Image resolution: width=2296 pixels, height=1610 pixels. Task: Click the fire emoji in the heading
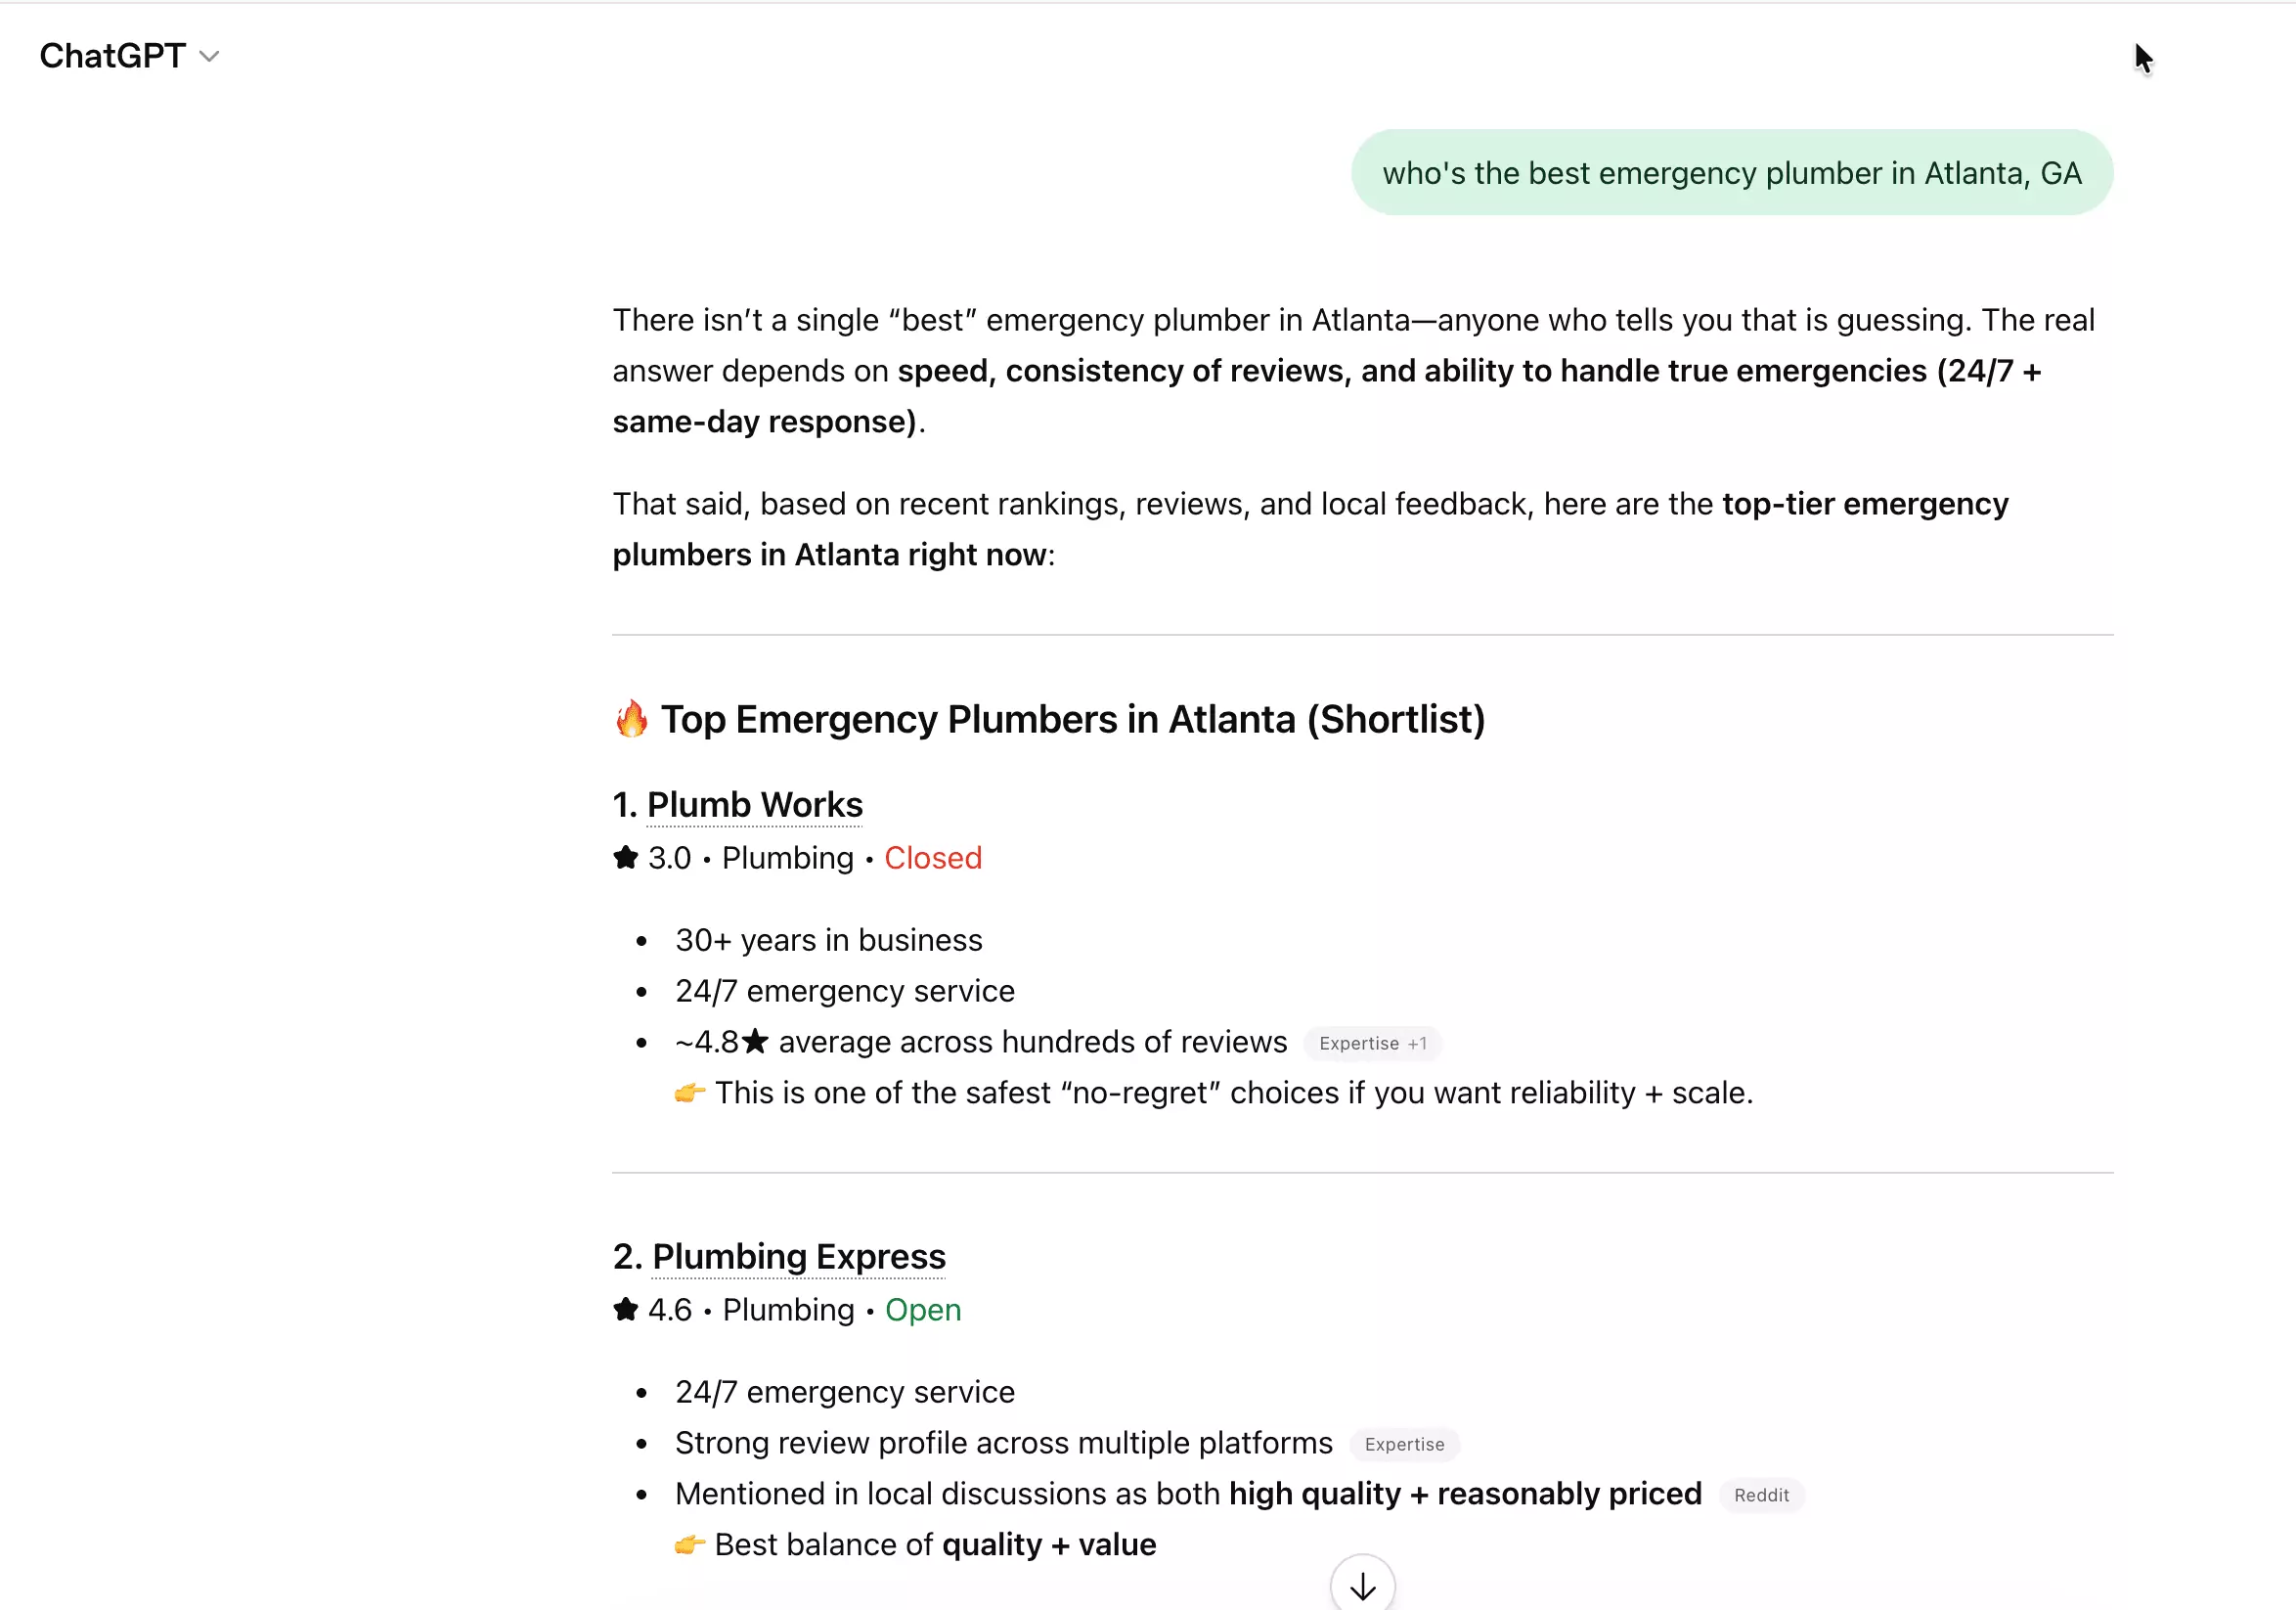pyautogui.click(x=631, y=719)
